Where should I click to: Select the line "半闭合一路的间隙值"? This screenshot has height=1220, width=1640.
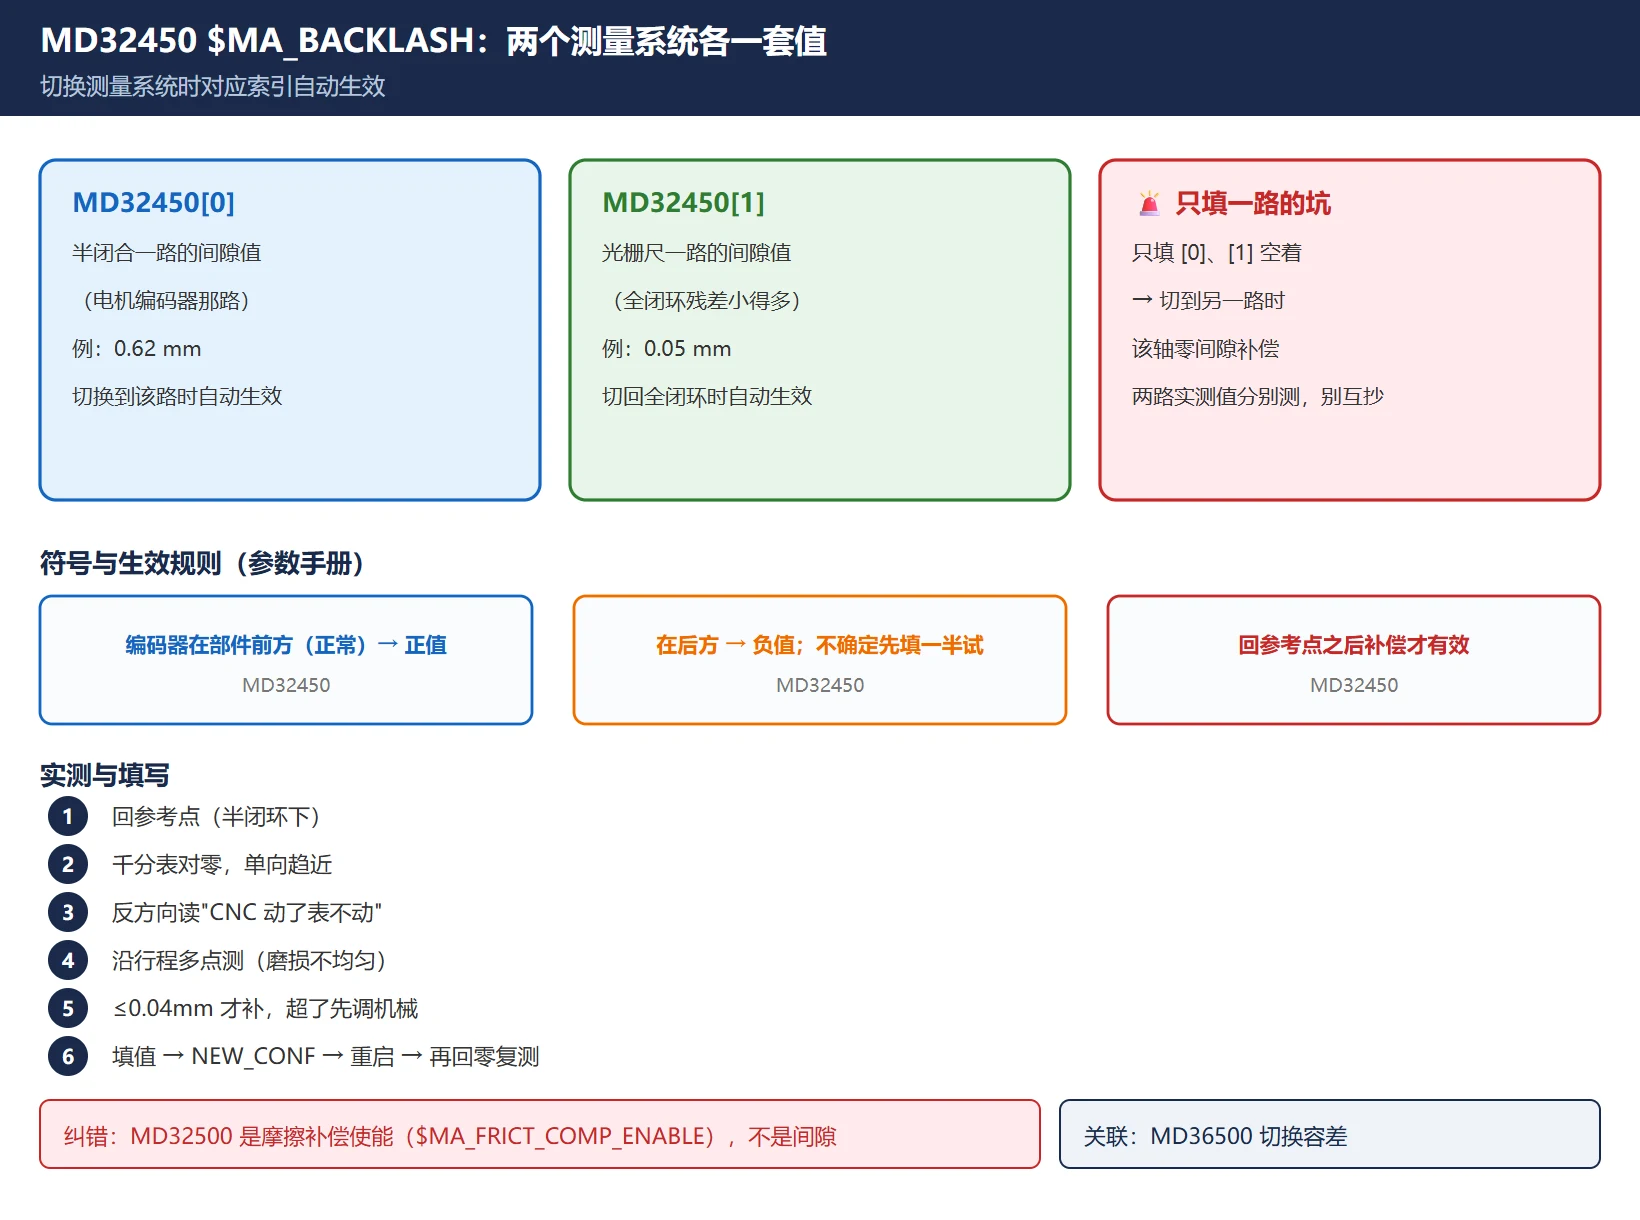167,253
